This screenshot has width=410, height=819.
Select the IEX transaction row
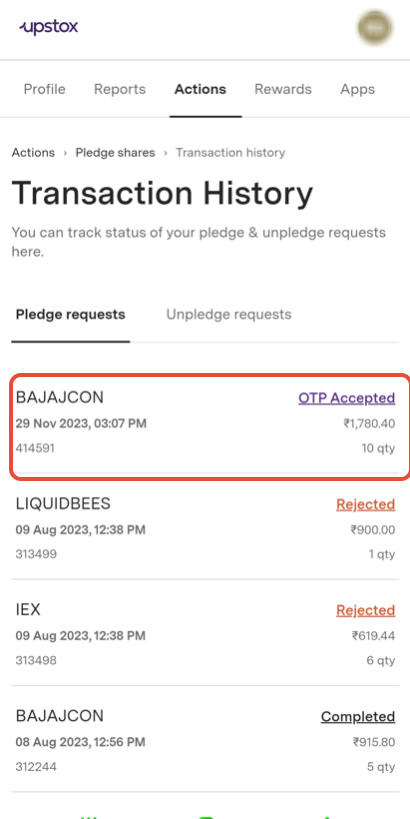(205, 634)
